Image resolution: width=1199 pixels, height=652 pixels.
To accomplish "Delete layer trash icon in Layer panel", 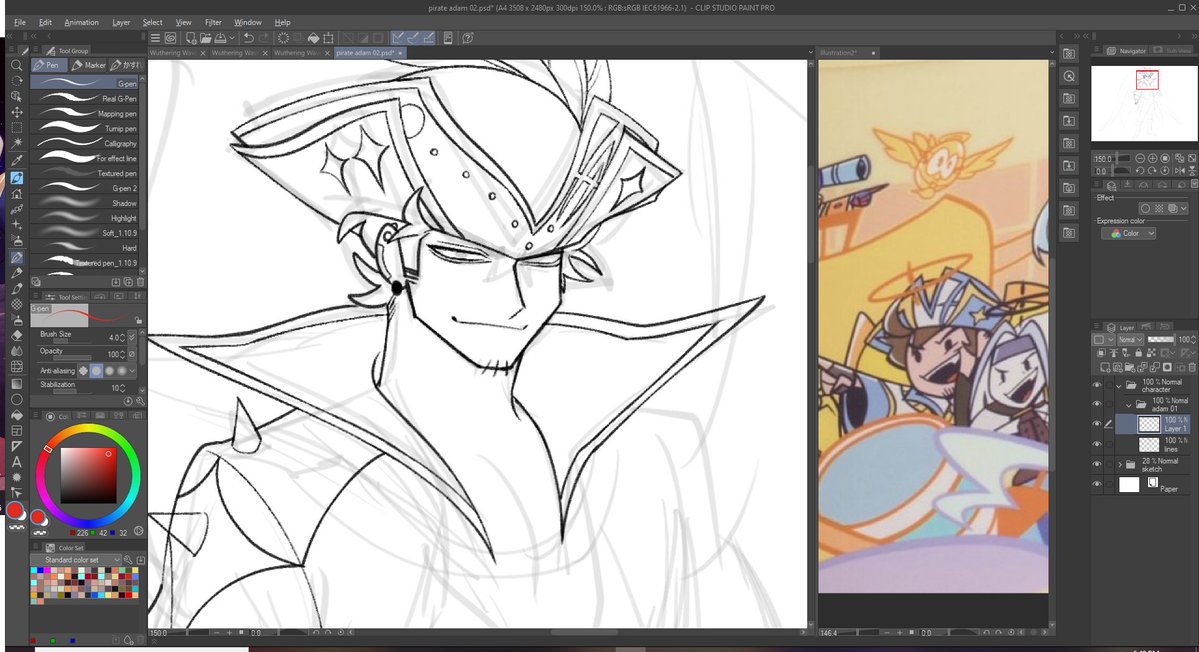I will pos(1191,368).
